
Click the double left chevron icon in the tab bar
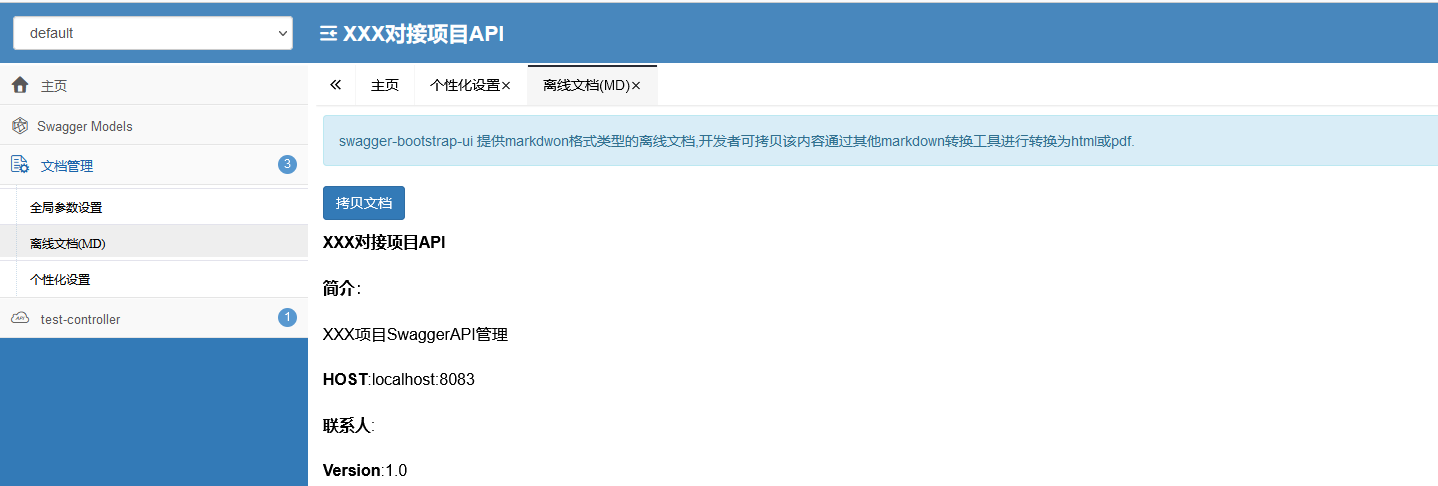[335, 85]
